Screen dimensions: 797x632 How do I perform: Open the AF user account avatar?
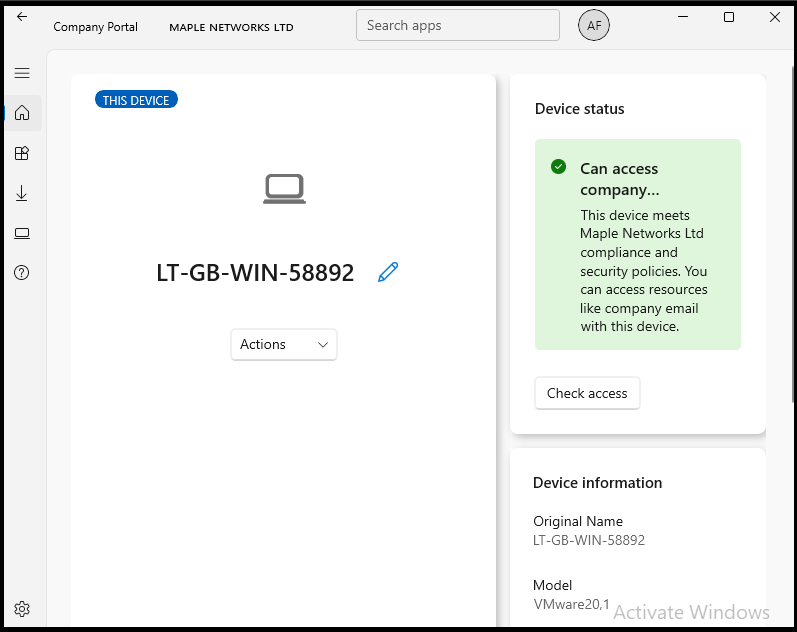[594, 26]
